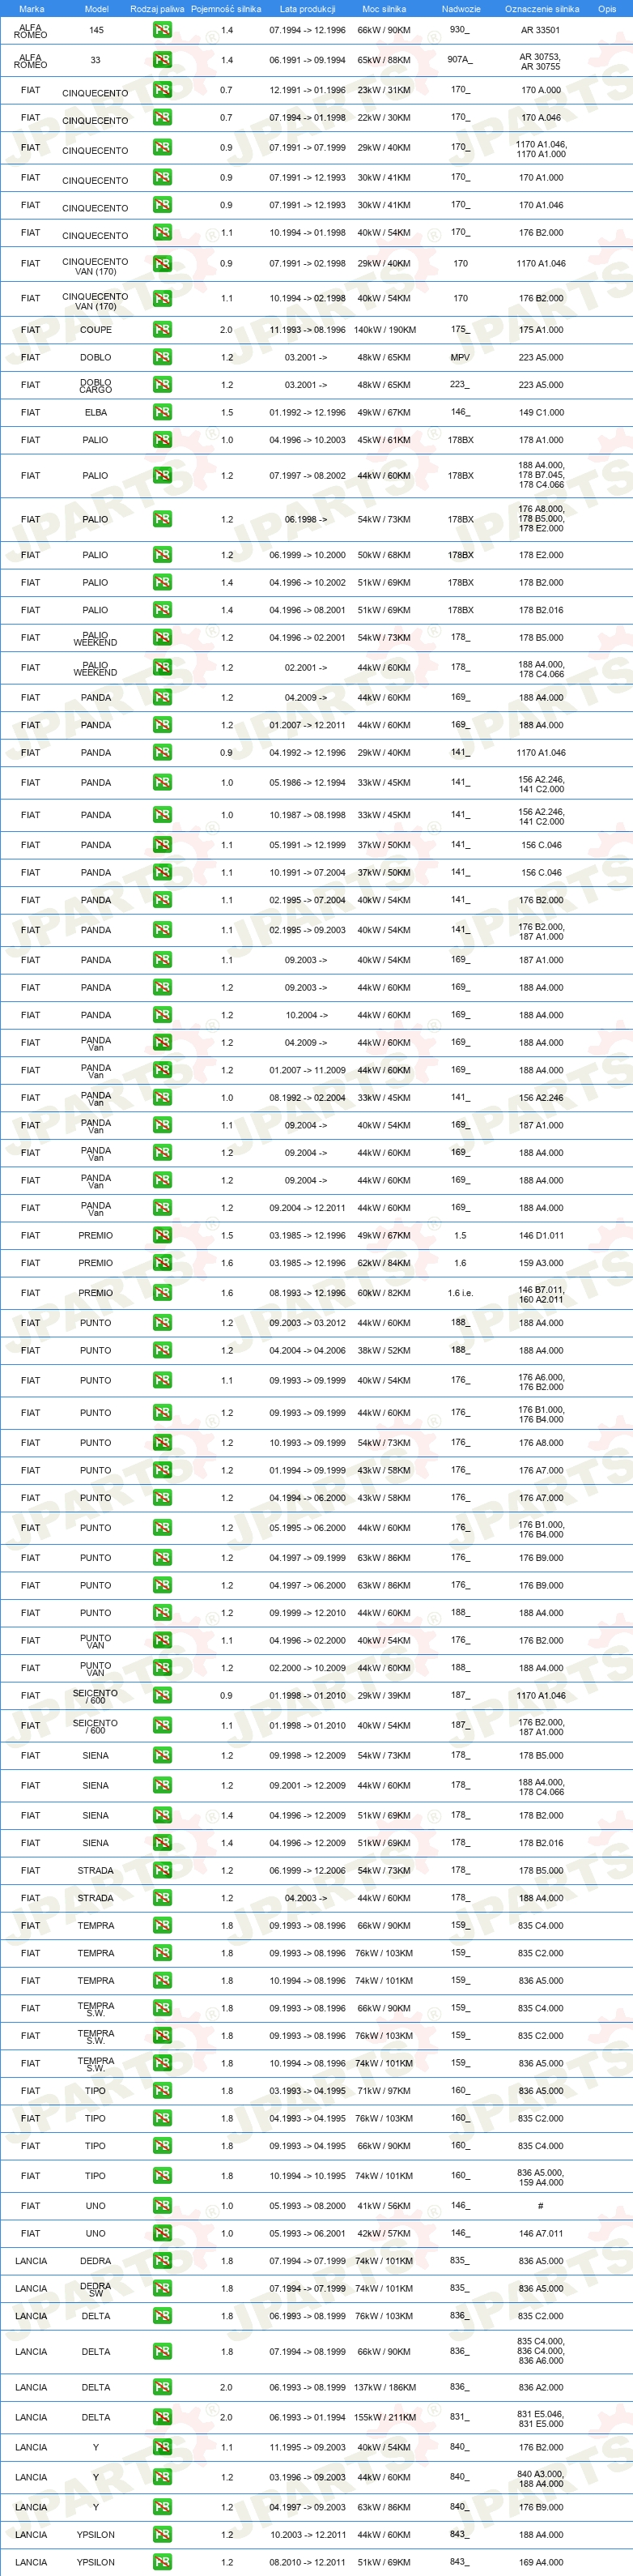Click the 140kW / 190KM power cell
The image size is (633, 2576).
[384, 330]
